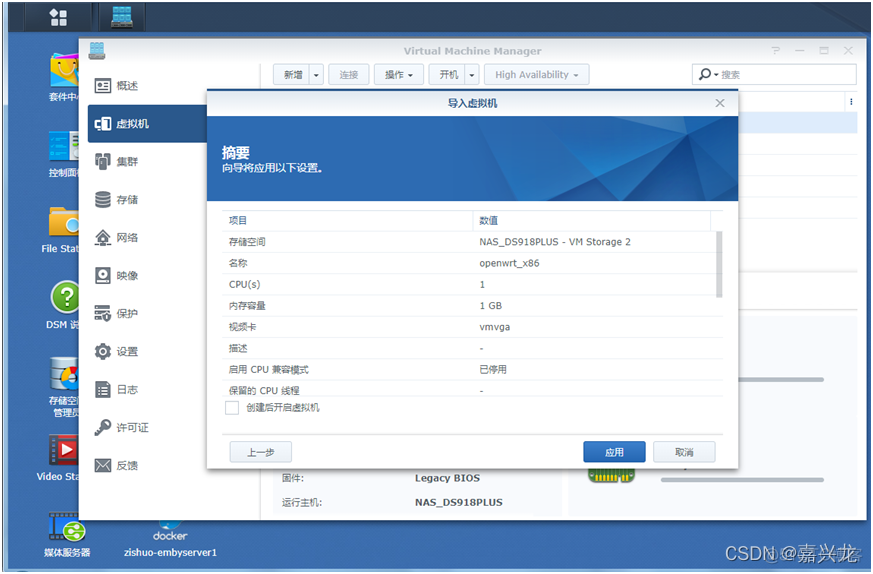This screenshot has width=873, height=574.
Task: Click the Virtual Machine Manager title icon
Action: (x=97, y=51)
